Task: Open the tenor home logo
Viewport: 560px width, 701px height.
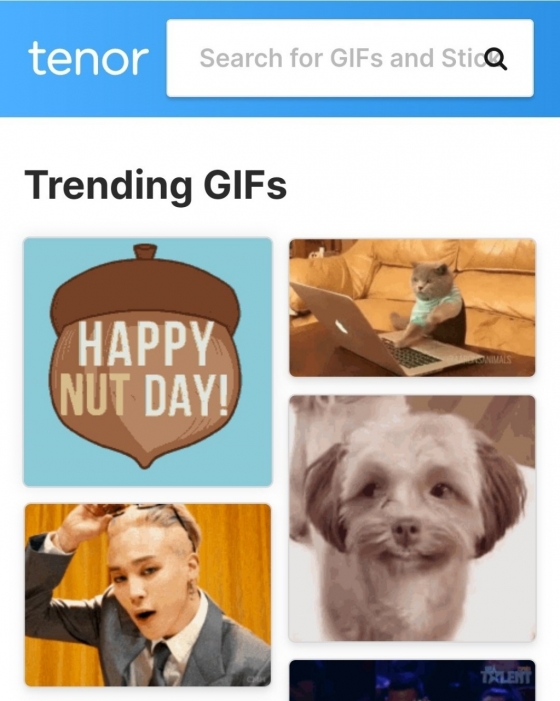Action: pos(88,59)
